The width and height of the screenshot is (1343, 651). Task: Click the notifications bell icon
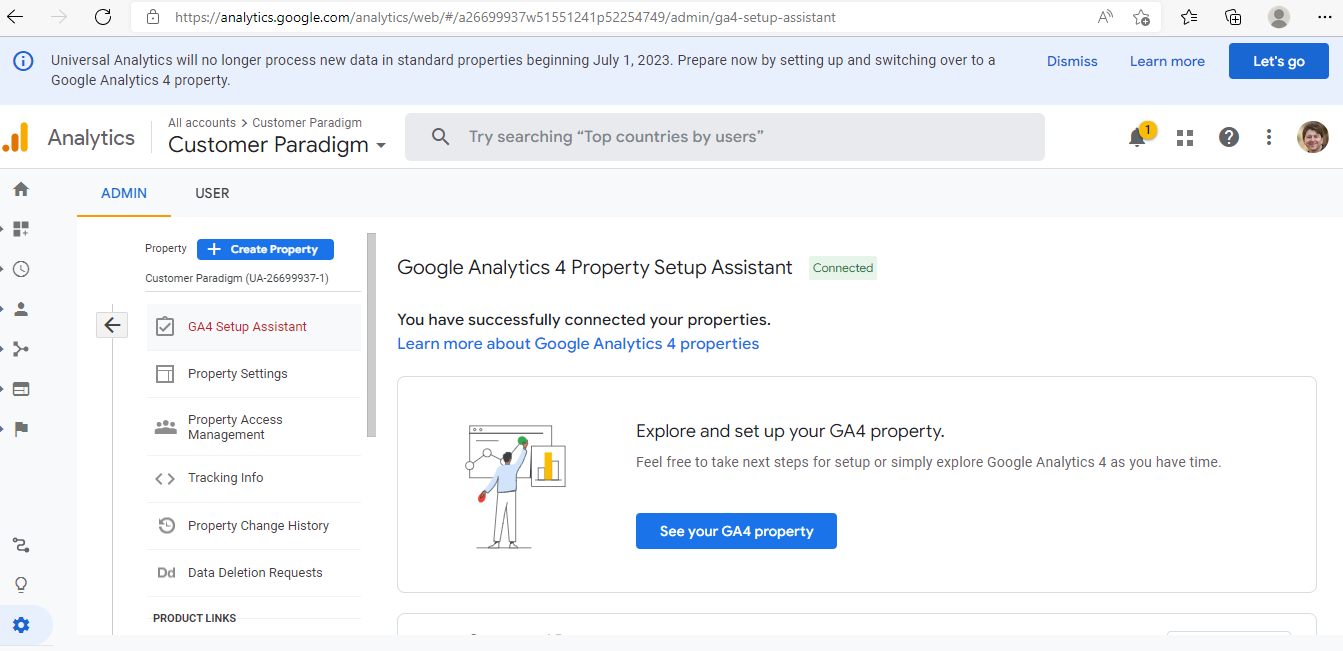[1137, 138]
